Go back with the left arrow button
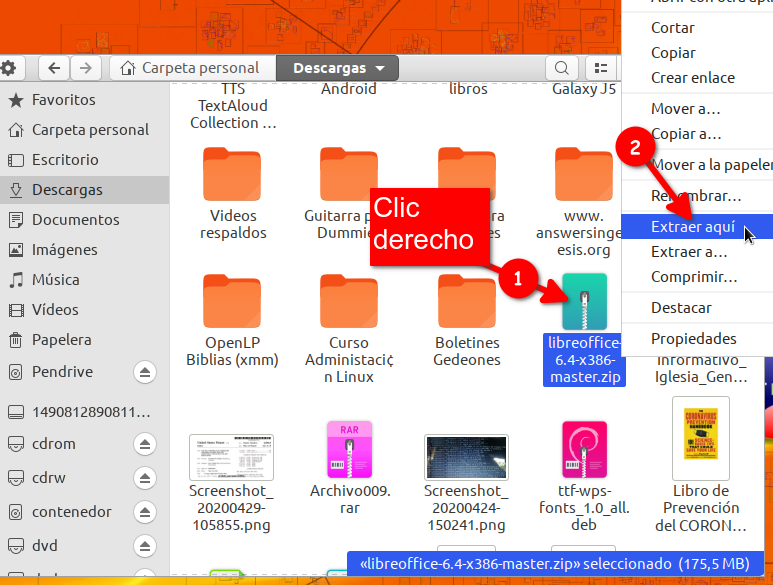Image resolution: width=773 pixels, height=585 pixels. click(54, 68)
